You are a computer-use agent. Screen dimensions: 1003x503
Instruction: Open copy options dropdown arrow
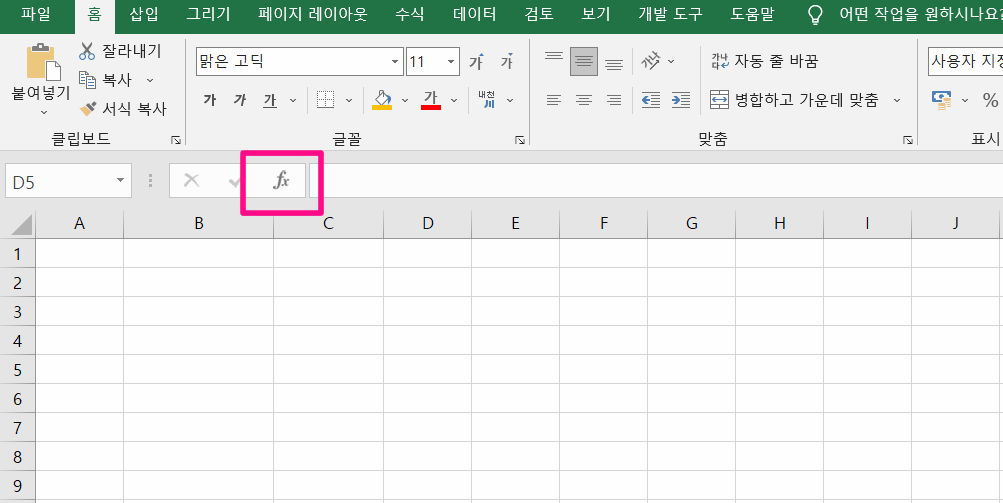pos(150,80)
